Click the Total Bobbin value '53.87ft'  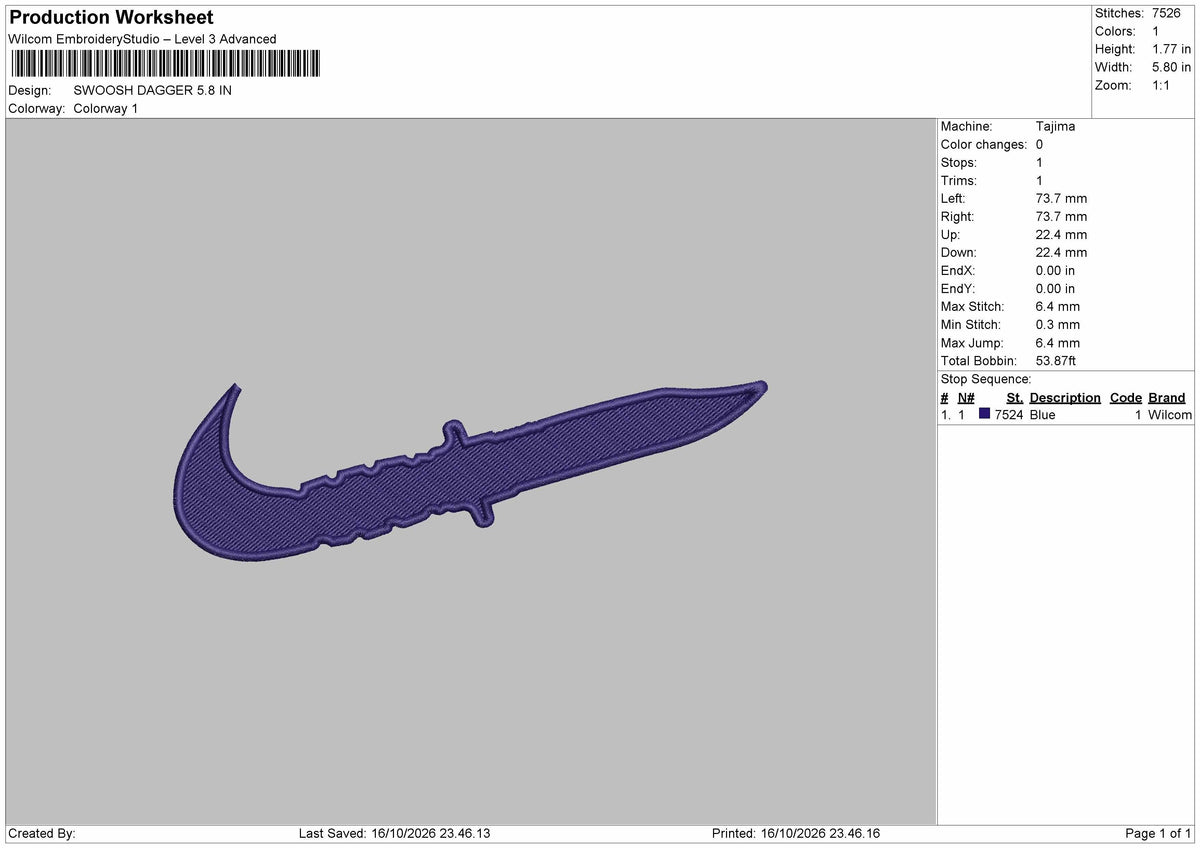click(1056, 361)
